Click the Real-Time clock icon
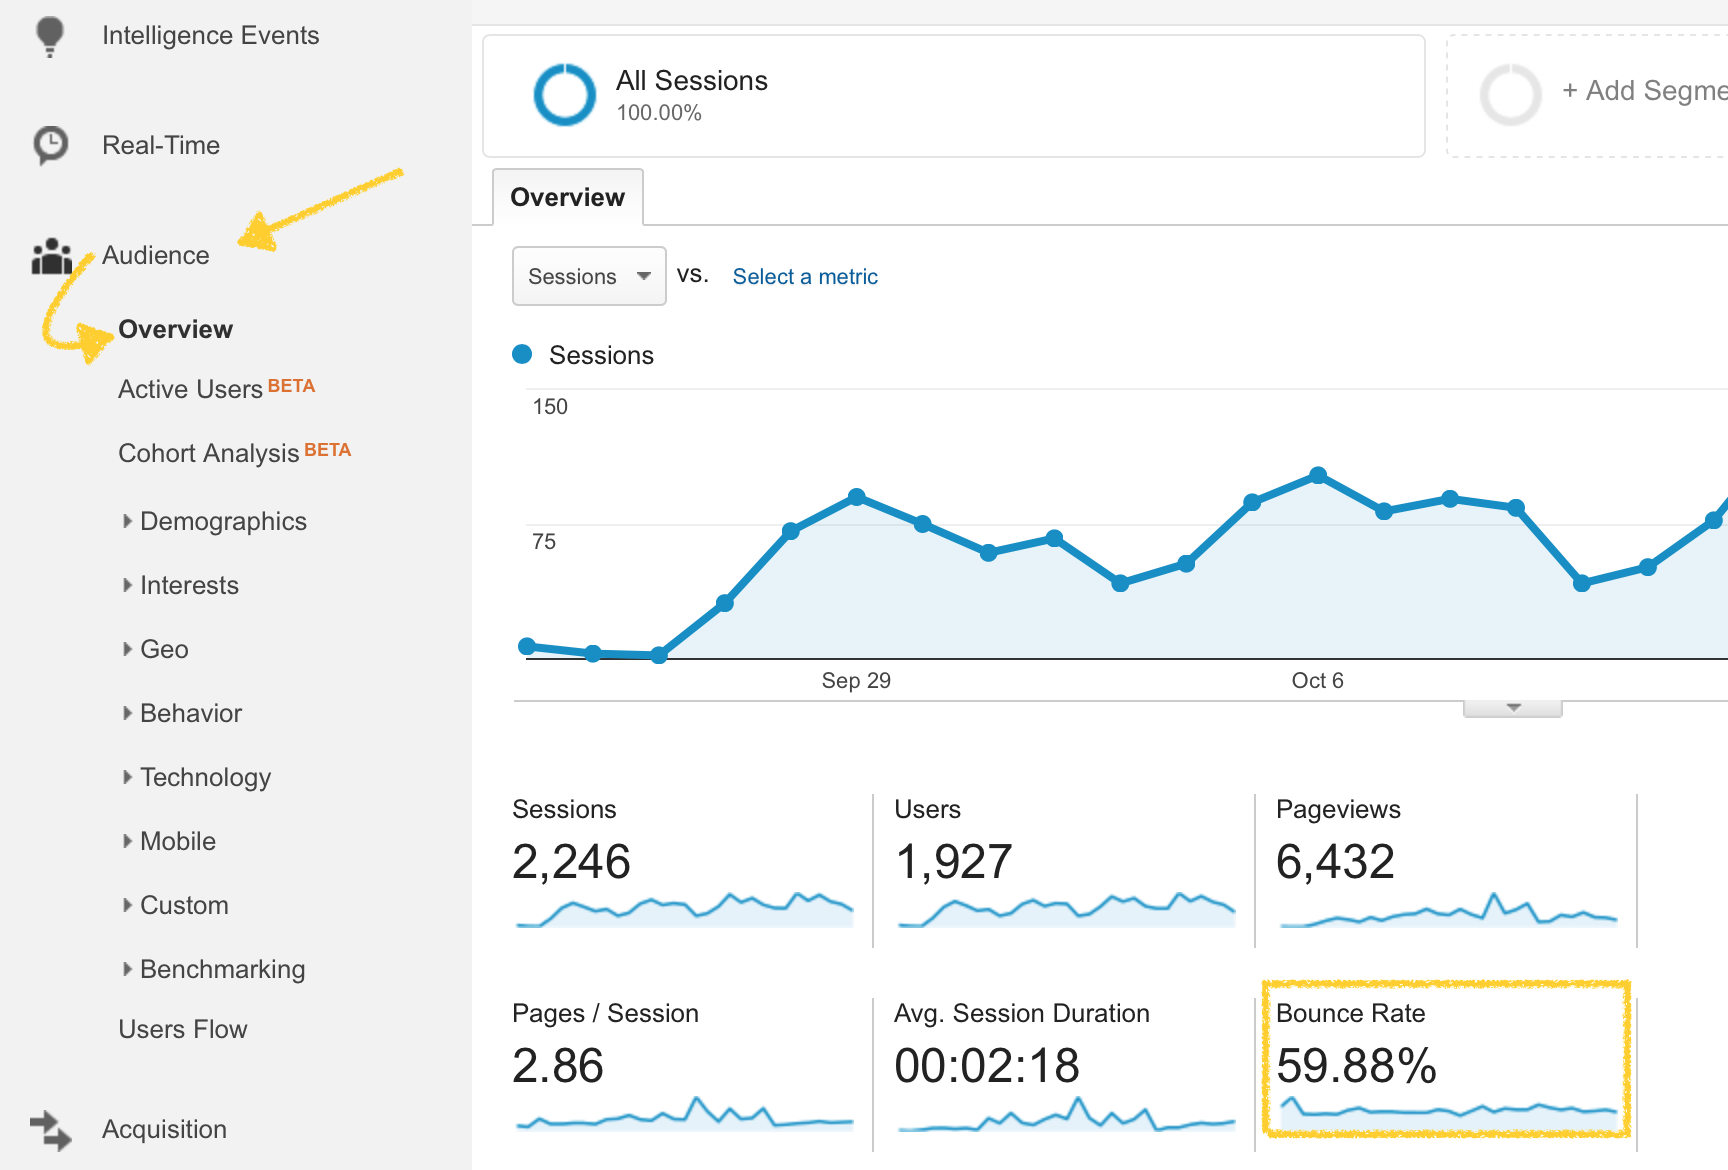 click(50, 145)
